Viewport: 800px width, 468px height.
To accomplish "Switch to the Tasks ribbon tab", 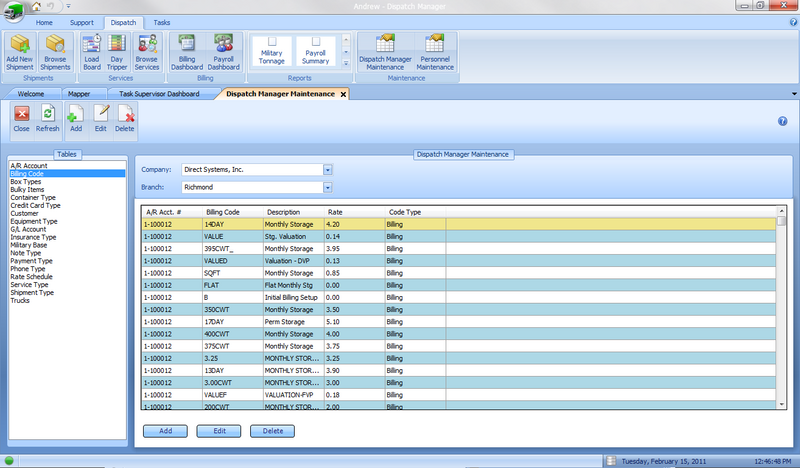I will [161, 21].
